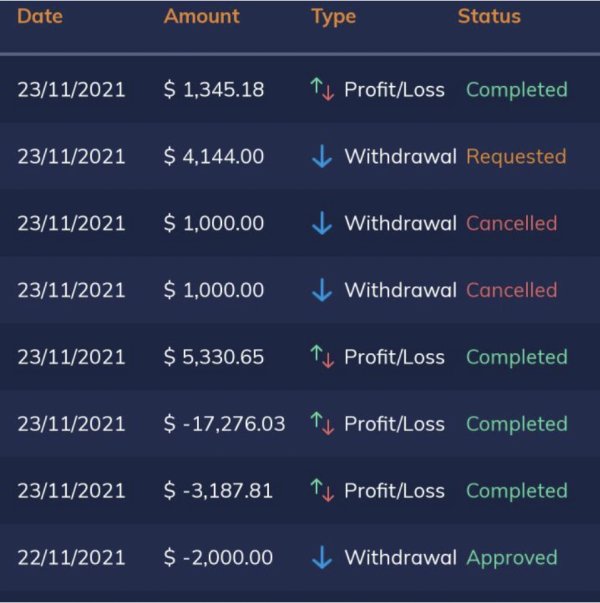Sort by the Amount column header
The height and width of the screenshot is (603, 600).
coord(202,17)
